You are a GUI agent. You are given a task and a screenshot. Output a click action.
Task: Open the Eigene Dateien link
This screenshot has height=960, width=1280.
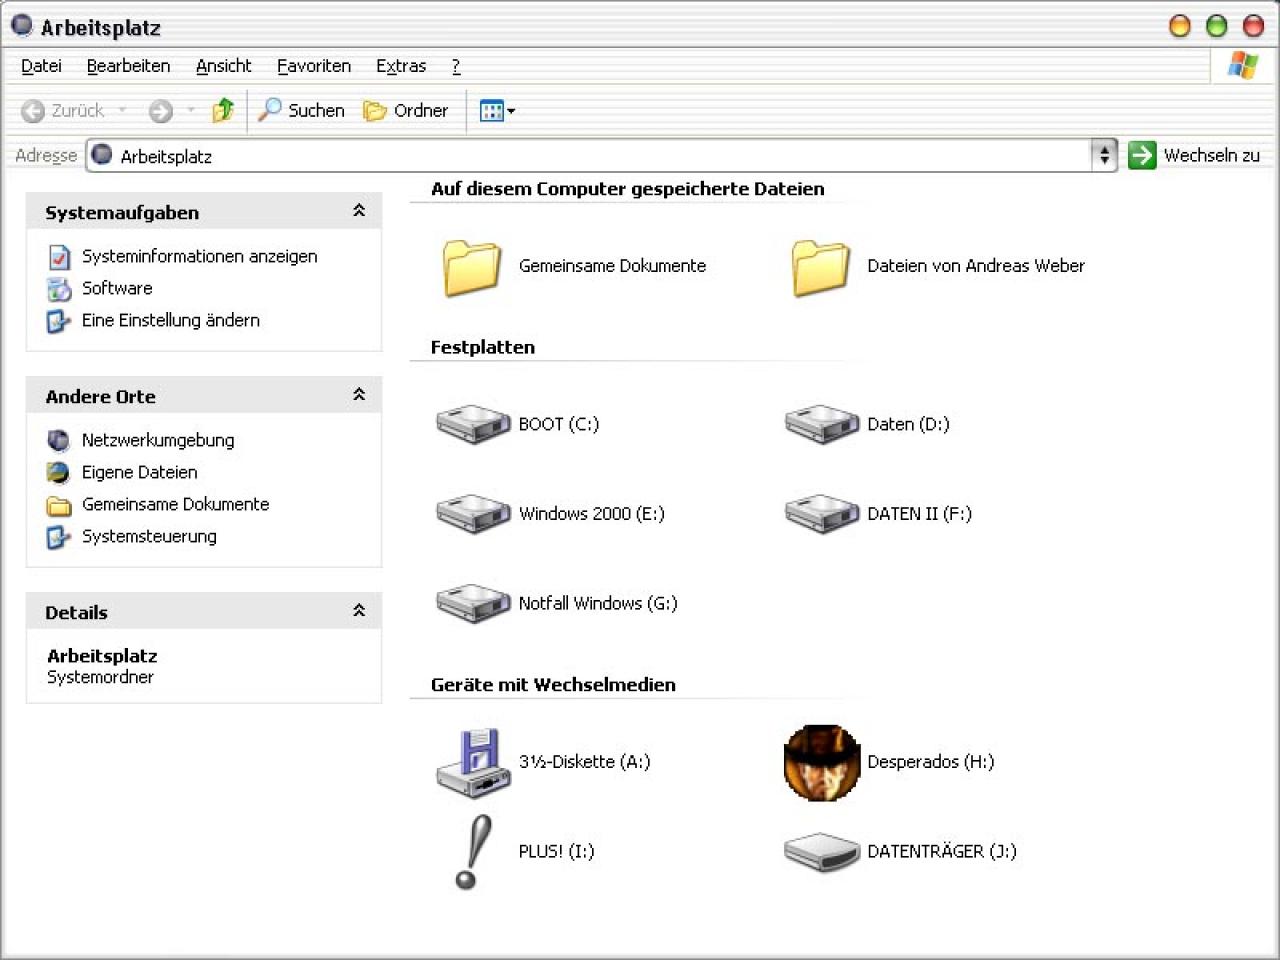click(x=140, y=472)
